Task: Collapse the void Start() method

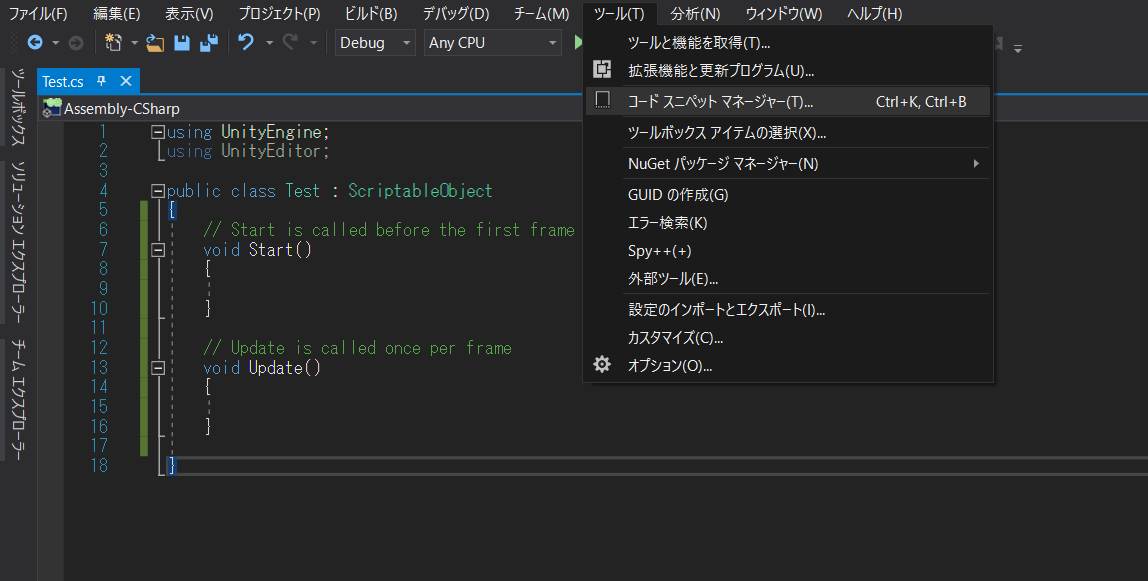Action: click(x=157, y=250)
